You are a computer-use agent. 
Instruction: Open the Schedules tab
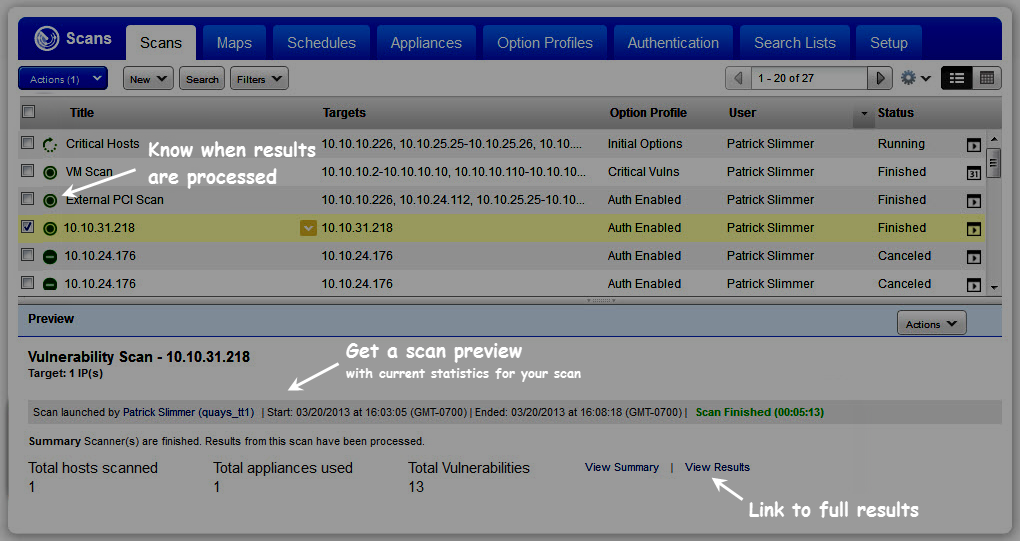coord(321,43)
